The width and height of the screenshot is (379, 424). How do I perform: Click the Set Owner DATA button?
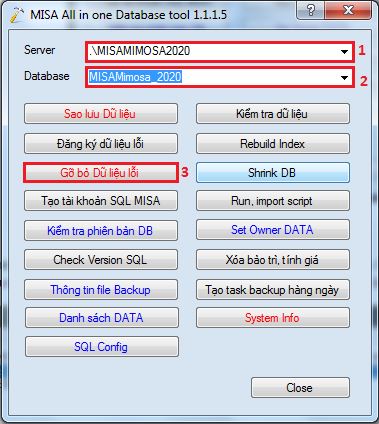[273, 230]
